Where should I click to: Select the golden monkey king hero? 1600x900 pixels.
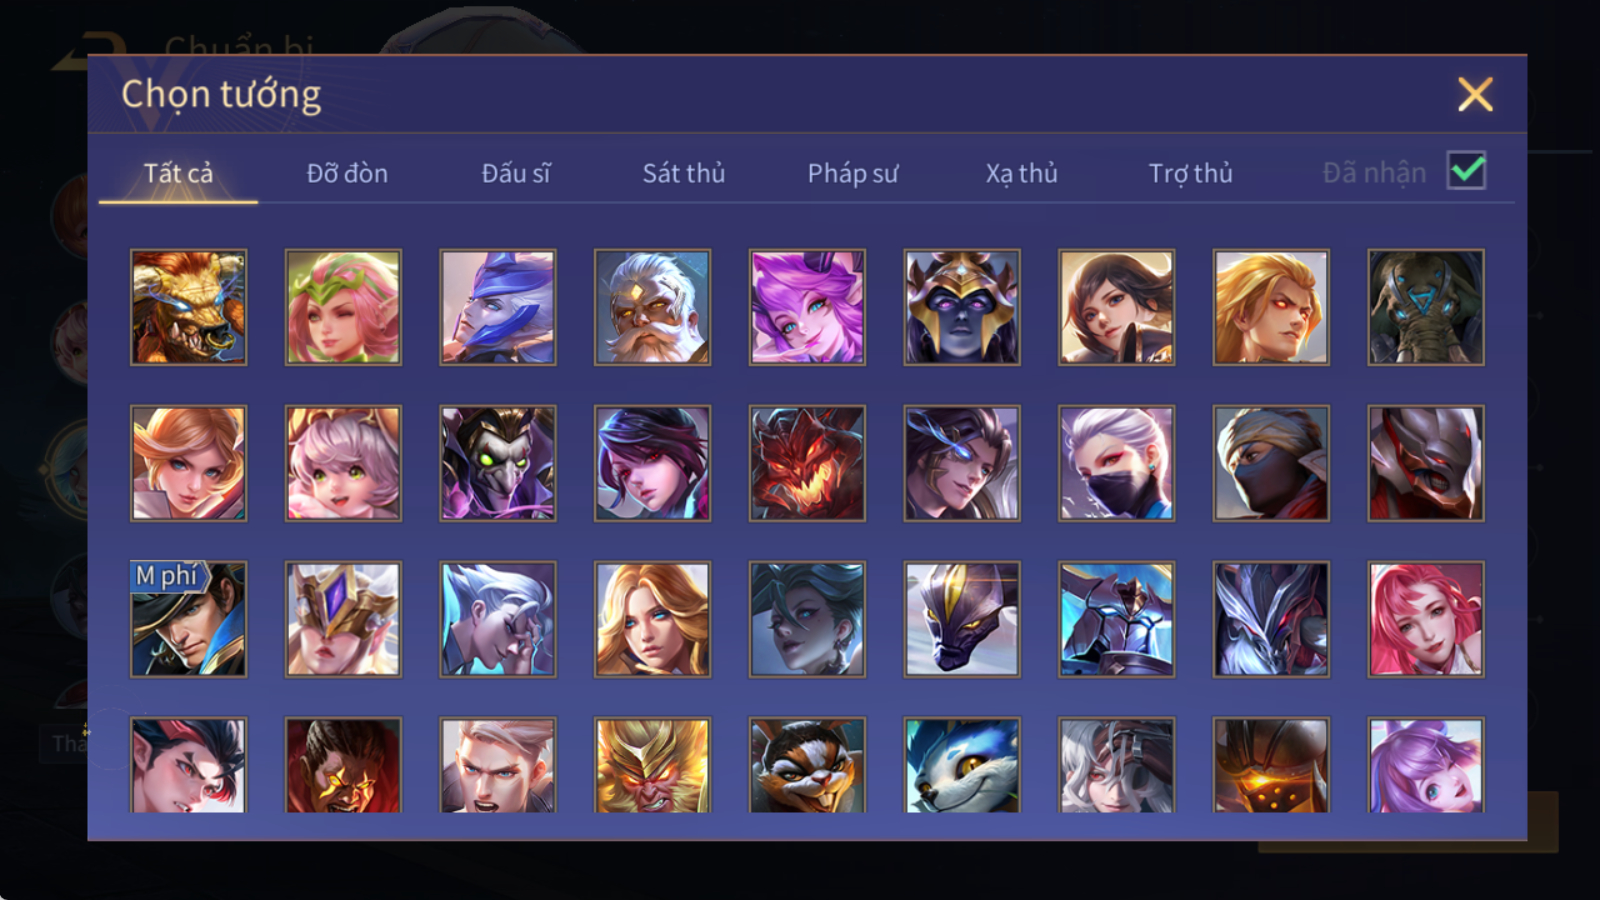pyautogui.click(x=652, y=764)
